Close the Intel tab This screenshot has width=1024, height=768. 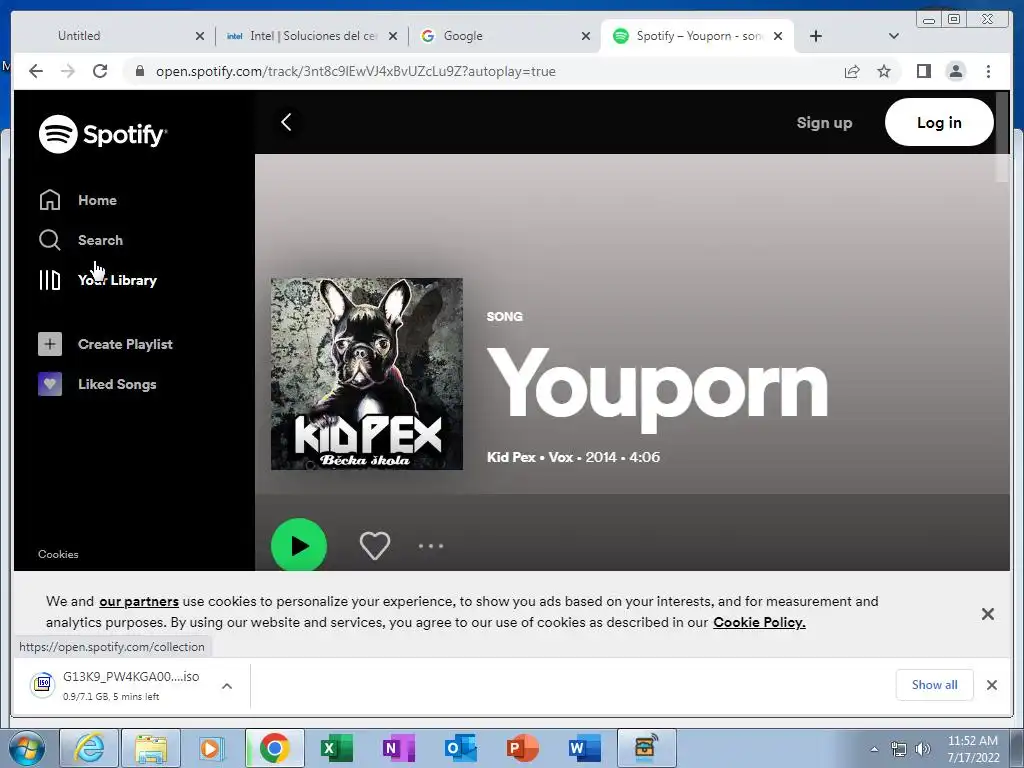392,36
